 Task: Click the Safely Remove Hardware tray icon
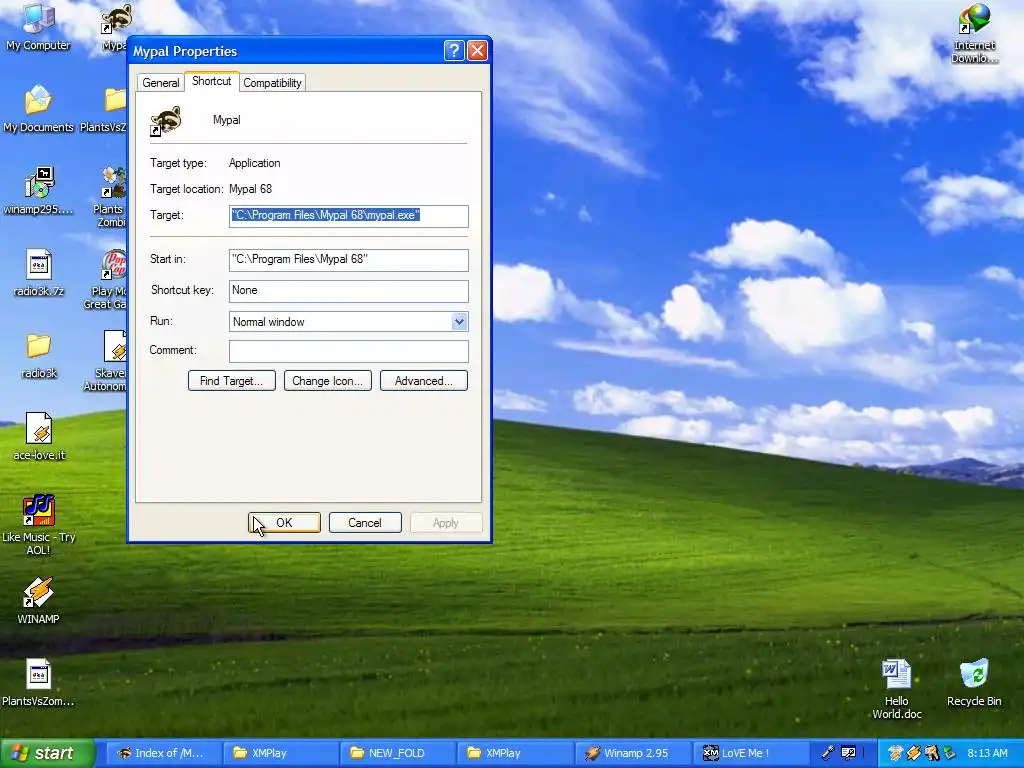[949, 753]
